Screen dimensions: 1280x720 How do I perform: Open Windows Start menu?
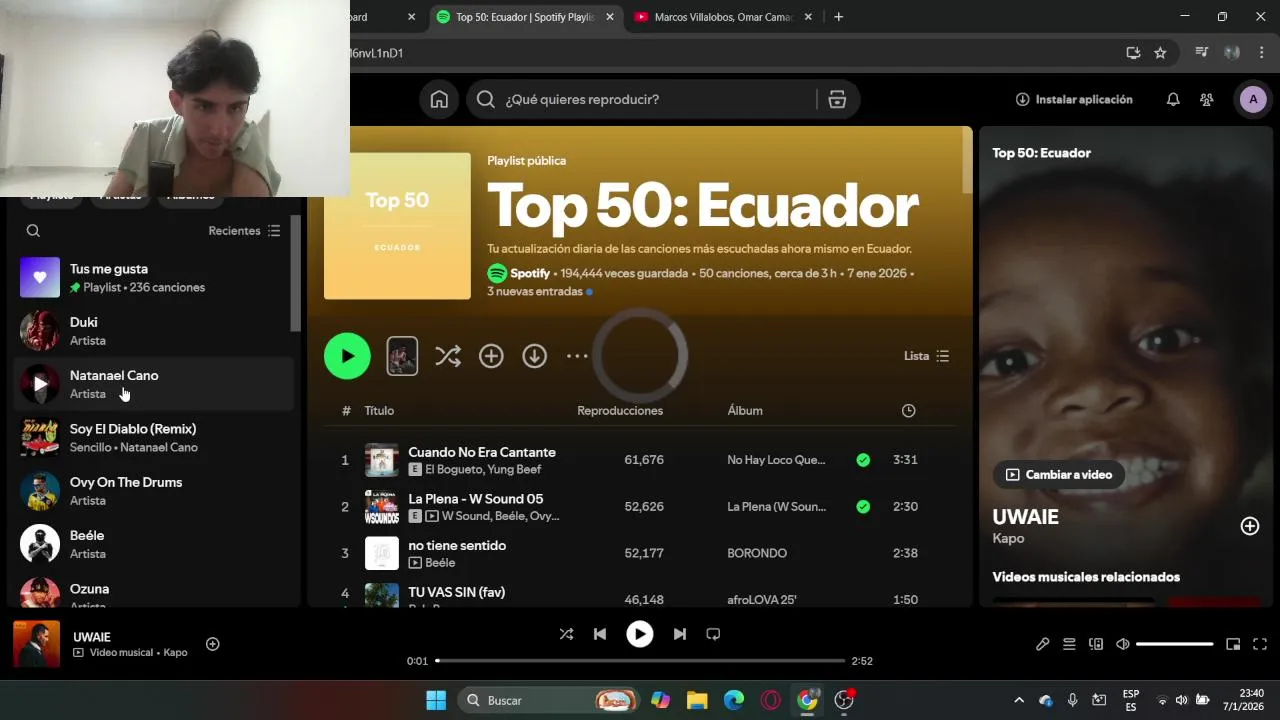click(436, 700)
